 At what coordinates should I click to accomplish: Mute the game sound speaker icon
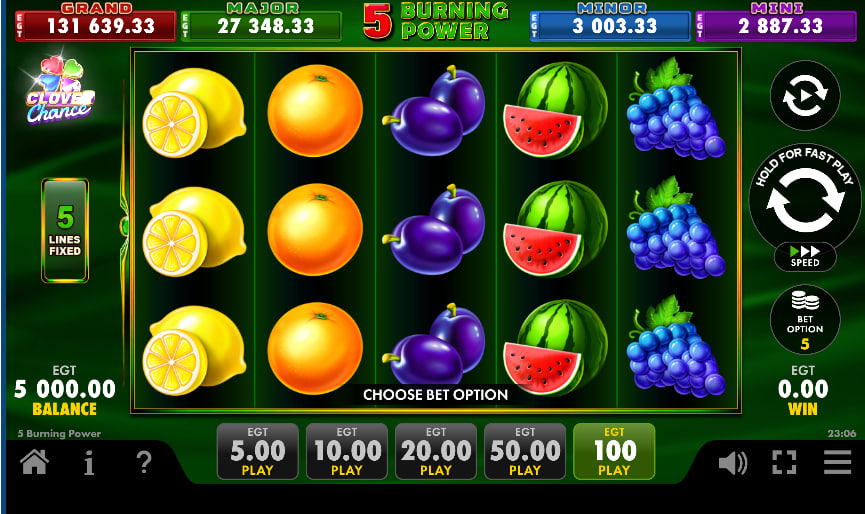[733, 462]
